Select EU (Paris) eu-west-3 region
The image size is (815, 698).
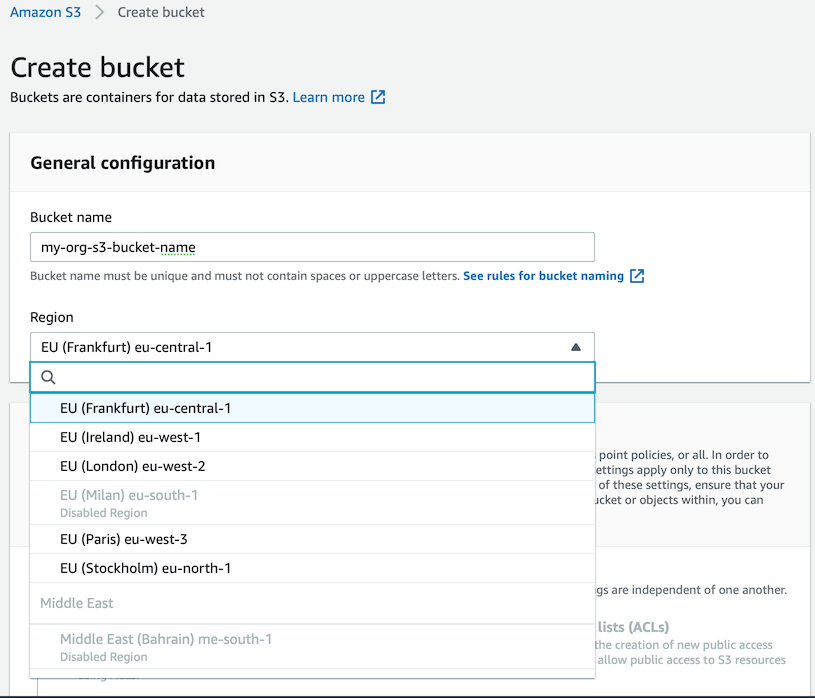(123, 539)
